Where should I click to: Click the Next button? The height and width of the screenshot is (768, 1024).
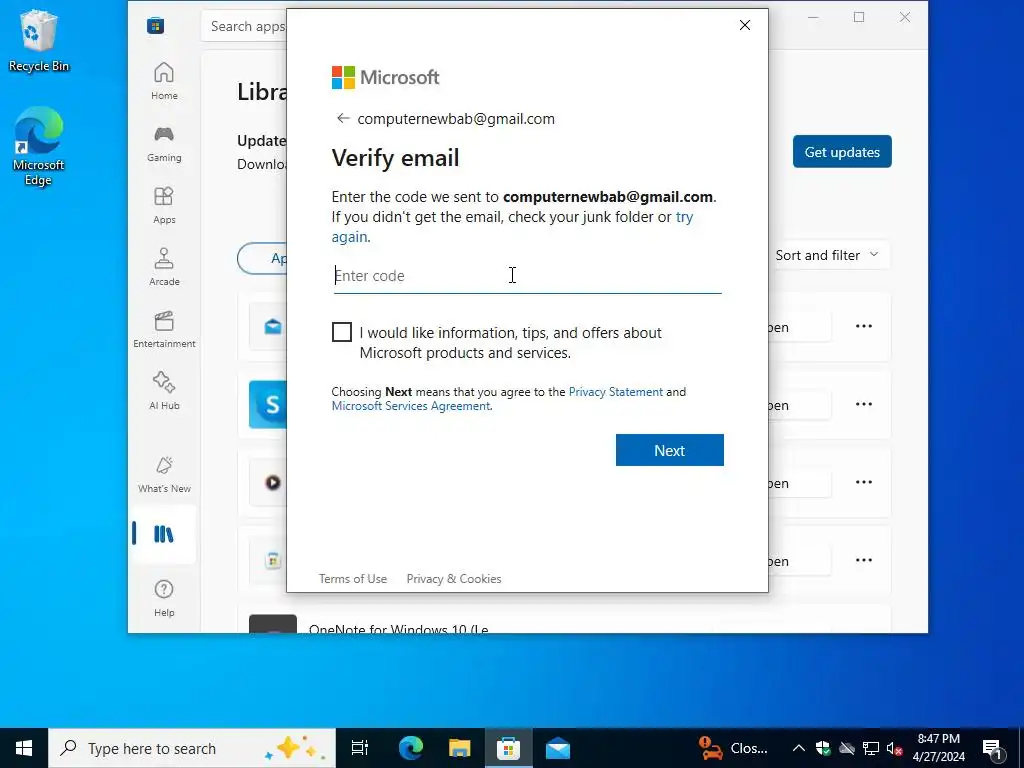pyautogui.click(x=669, y=450)
